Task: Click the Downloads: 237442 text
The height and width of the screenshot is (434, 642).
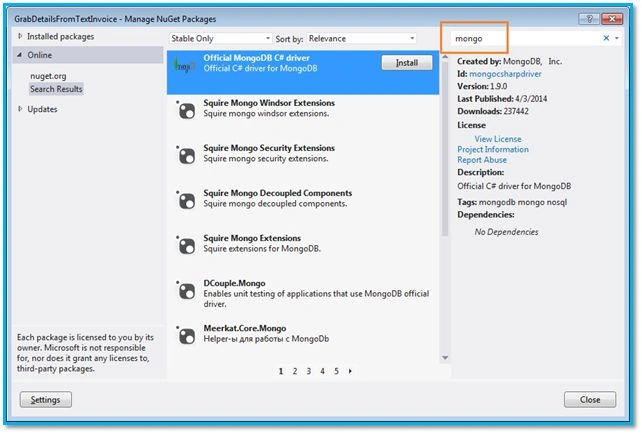Action: [x=493, y=111]
